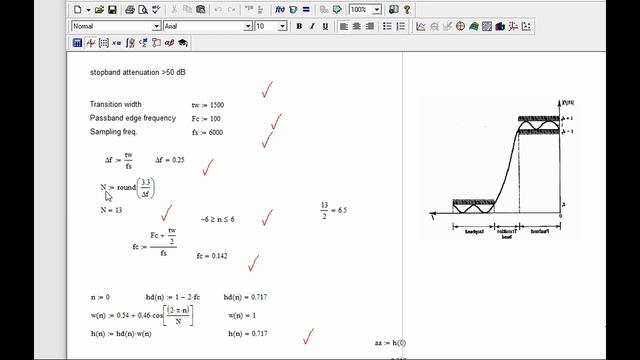Insert a 3D scatter plot
Viewport: 640px width, 360px height.
point(513,26)
